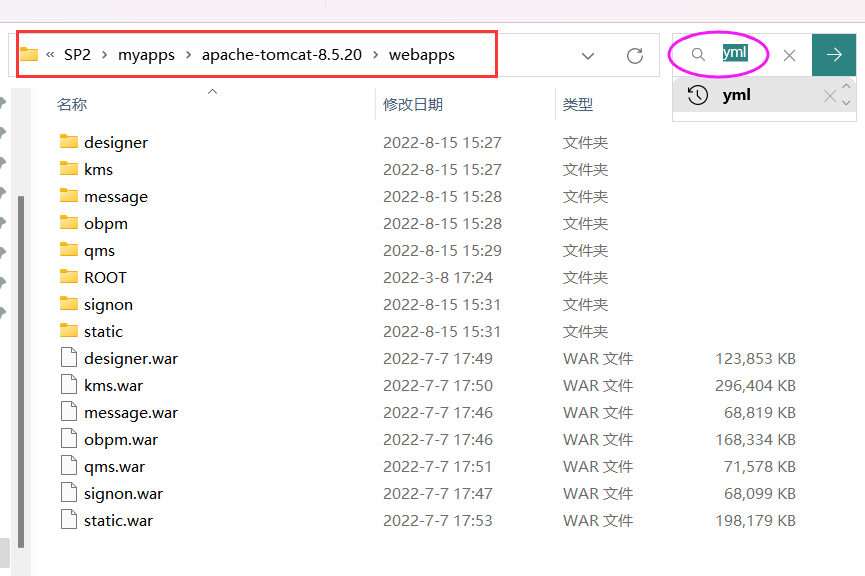Select the static folder icon
Screen dimensions: 865x576
point(69,331)
